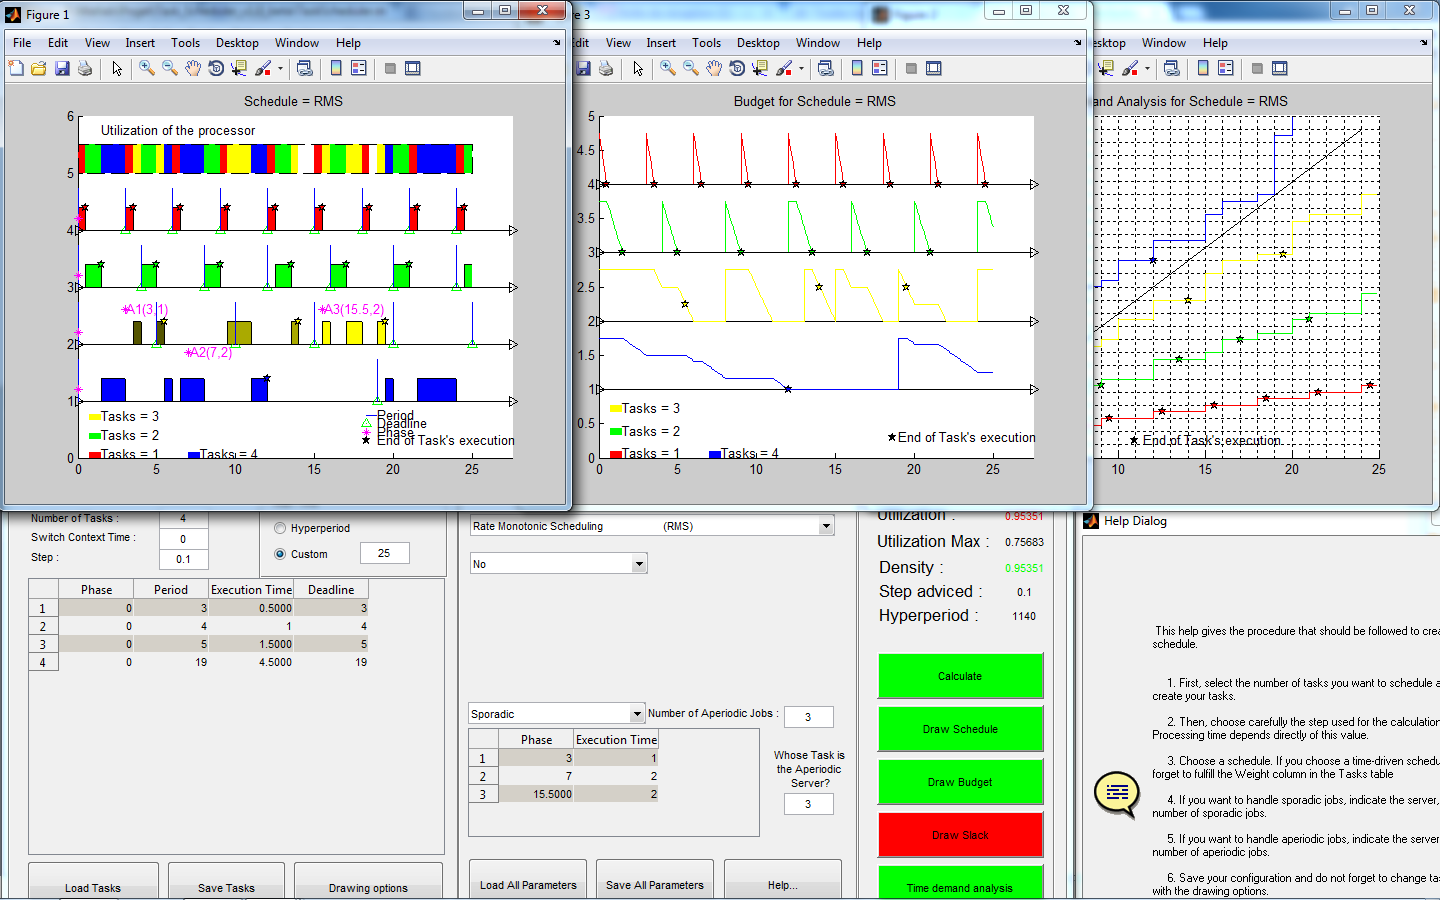Open the Insert menu in Figure 1
Image resolution: width=1440 pixels, height=900 pixels.
(140, 43)
